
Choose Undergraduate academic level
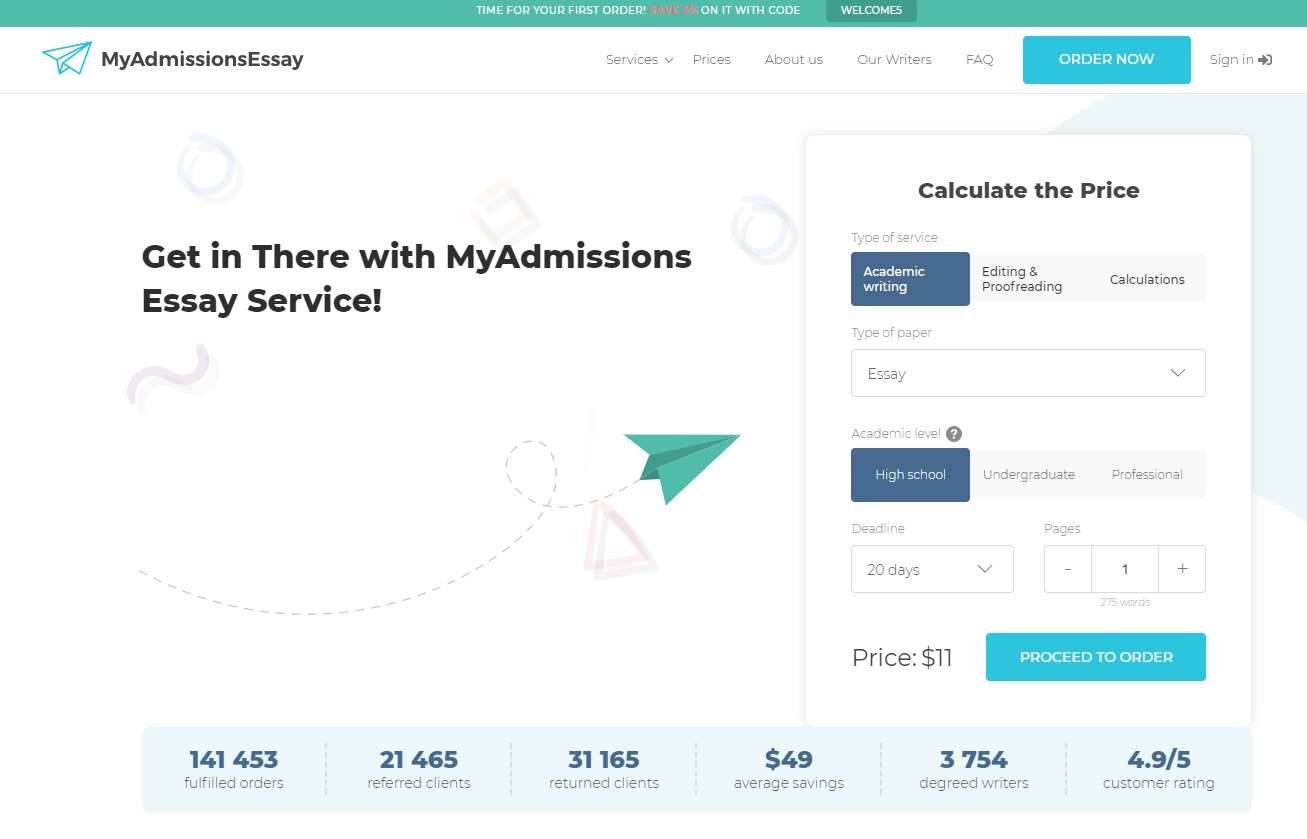1028,475
